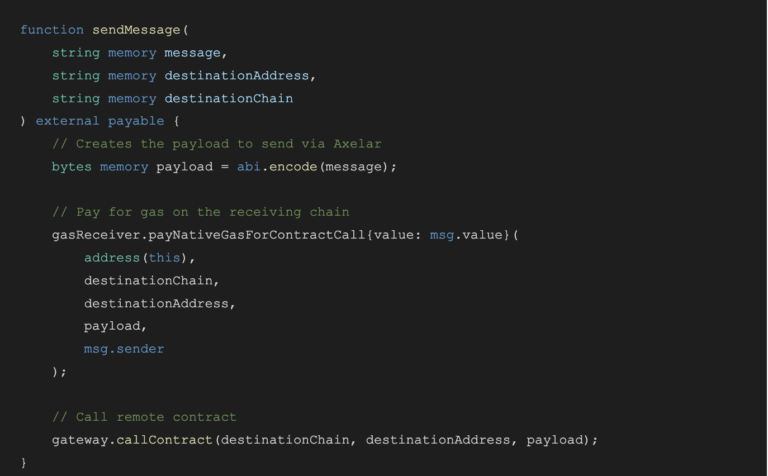Image resolution: width=768 pixels, height=476 pixels.
Task: Click the "payable" keyword
Action: [x=136, y=121]
